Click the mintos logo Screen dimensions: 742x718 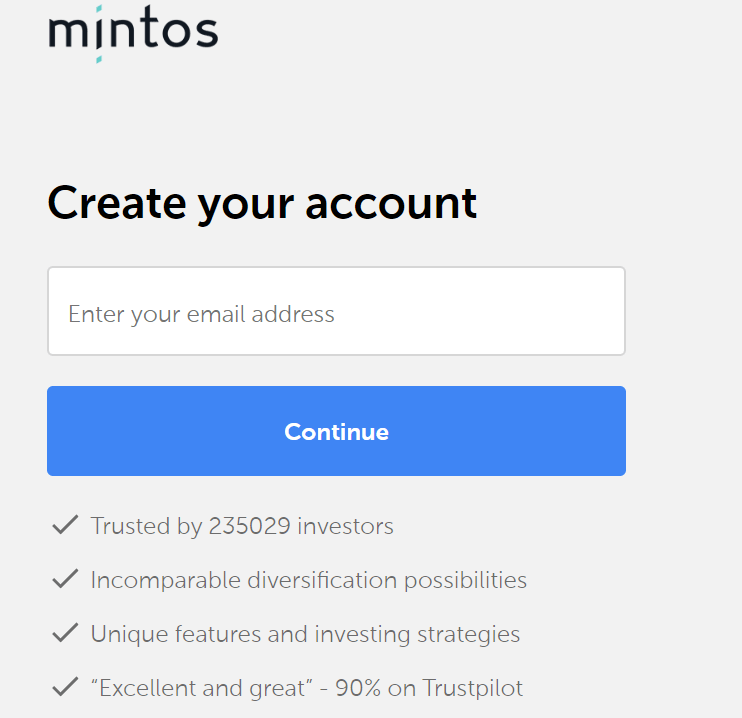(x=132, y=30)
